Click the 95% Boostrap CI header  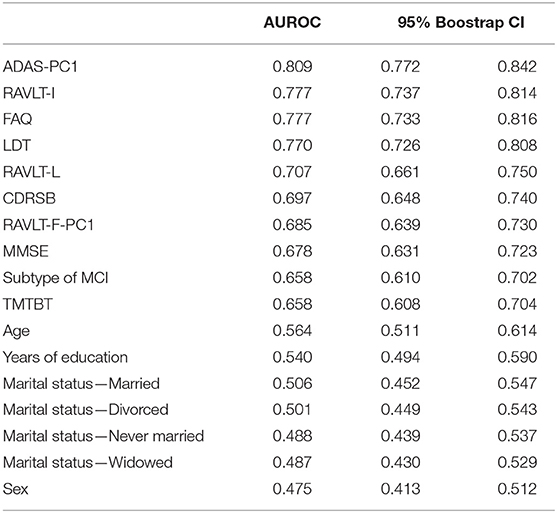[461, 23]
